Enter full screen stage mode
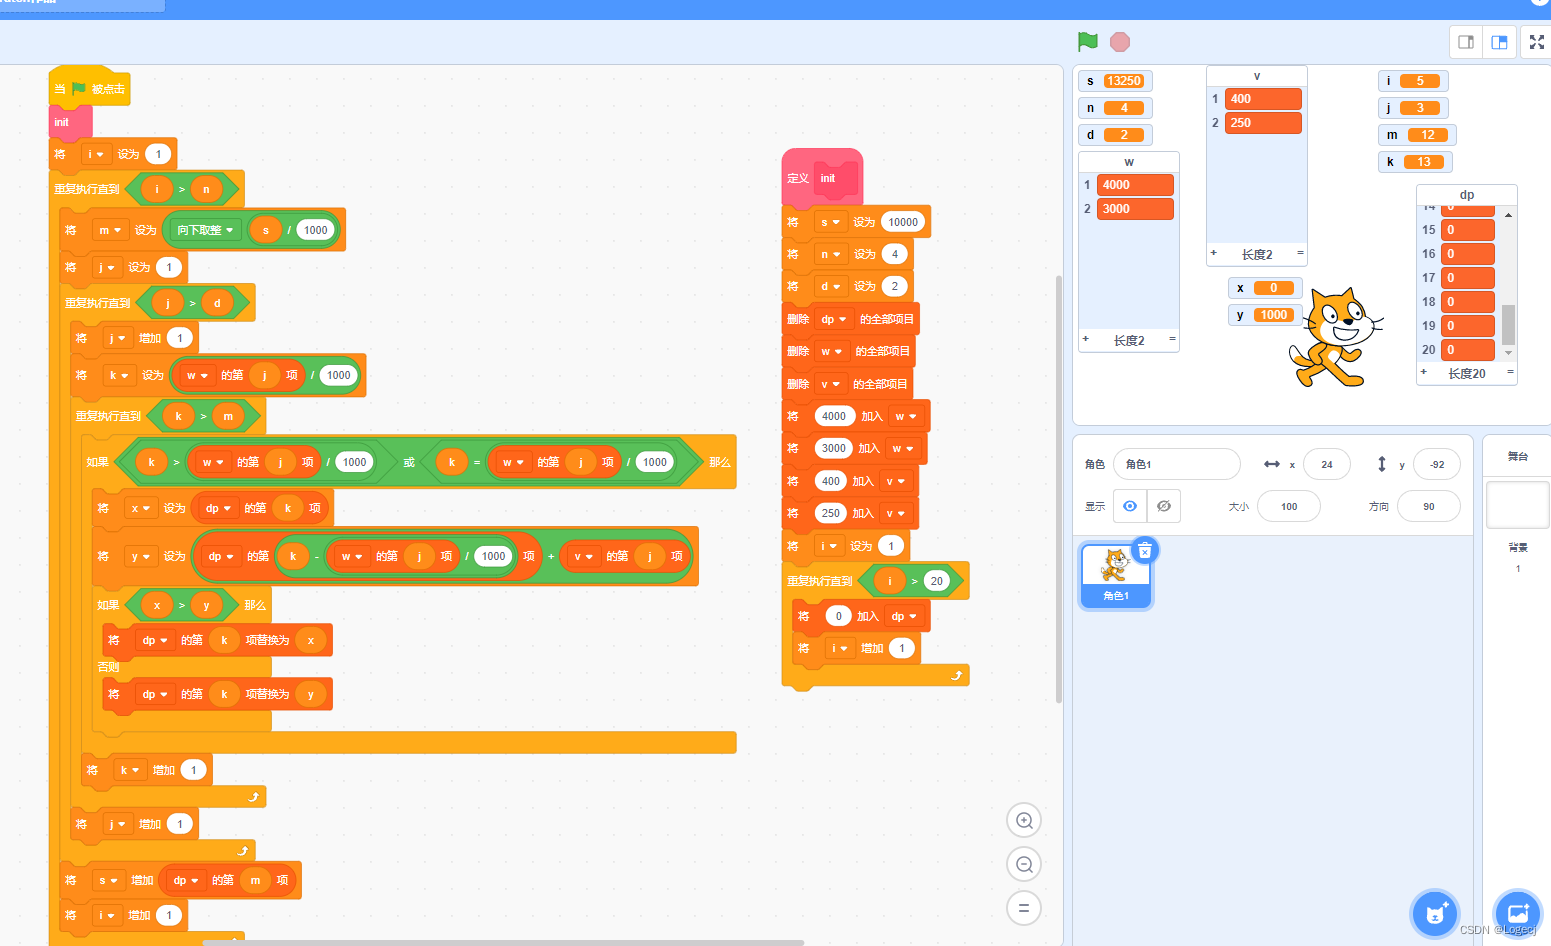The width and height of the screenshot is (1551, 946). point(1537,42)
